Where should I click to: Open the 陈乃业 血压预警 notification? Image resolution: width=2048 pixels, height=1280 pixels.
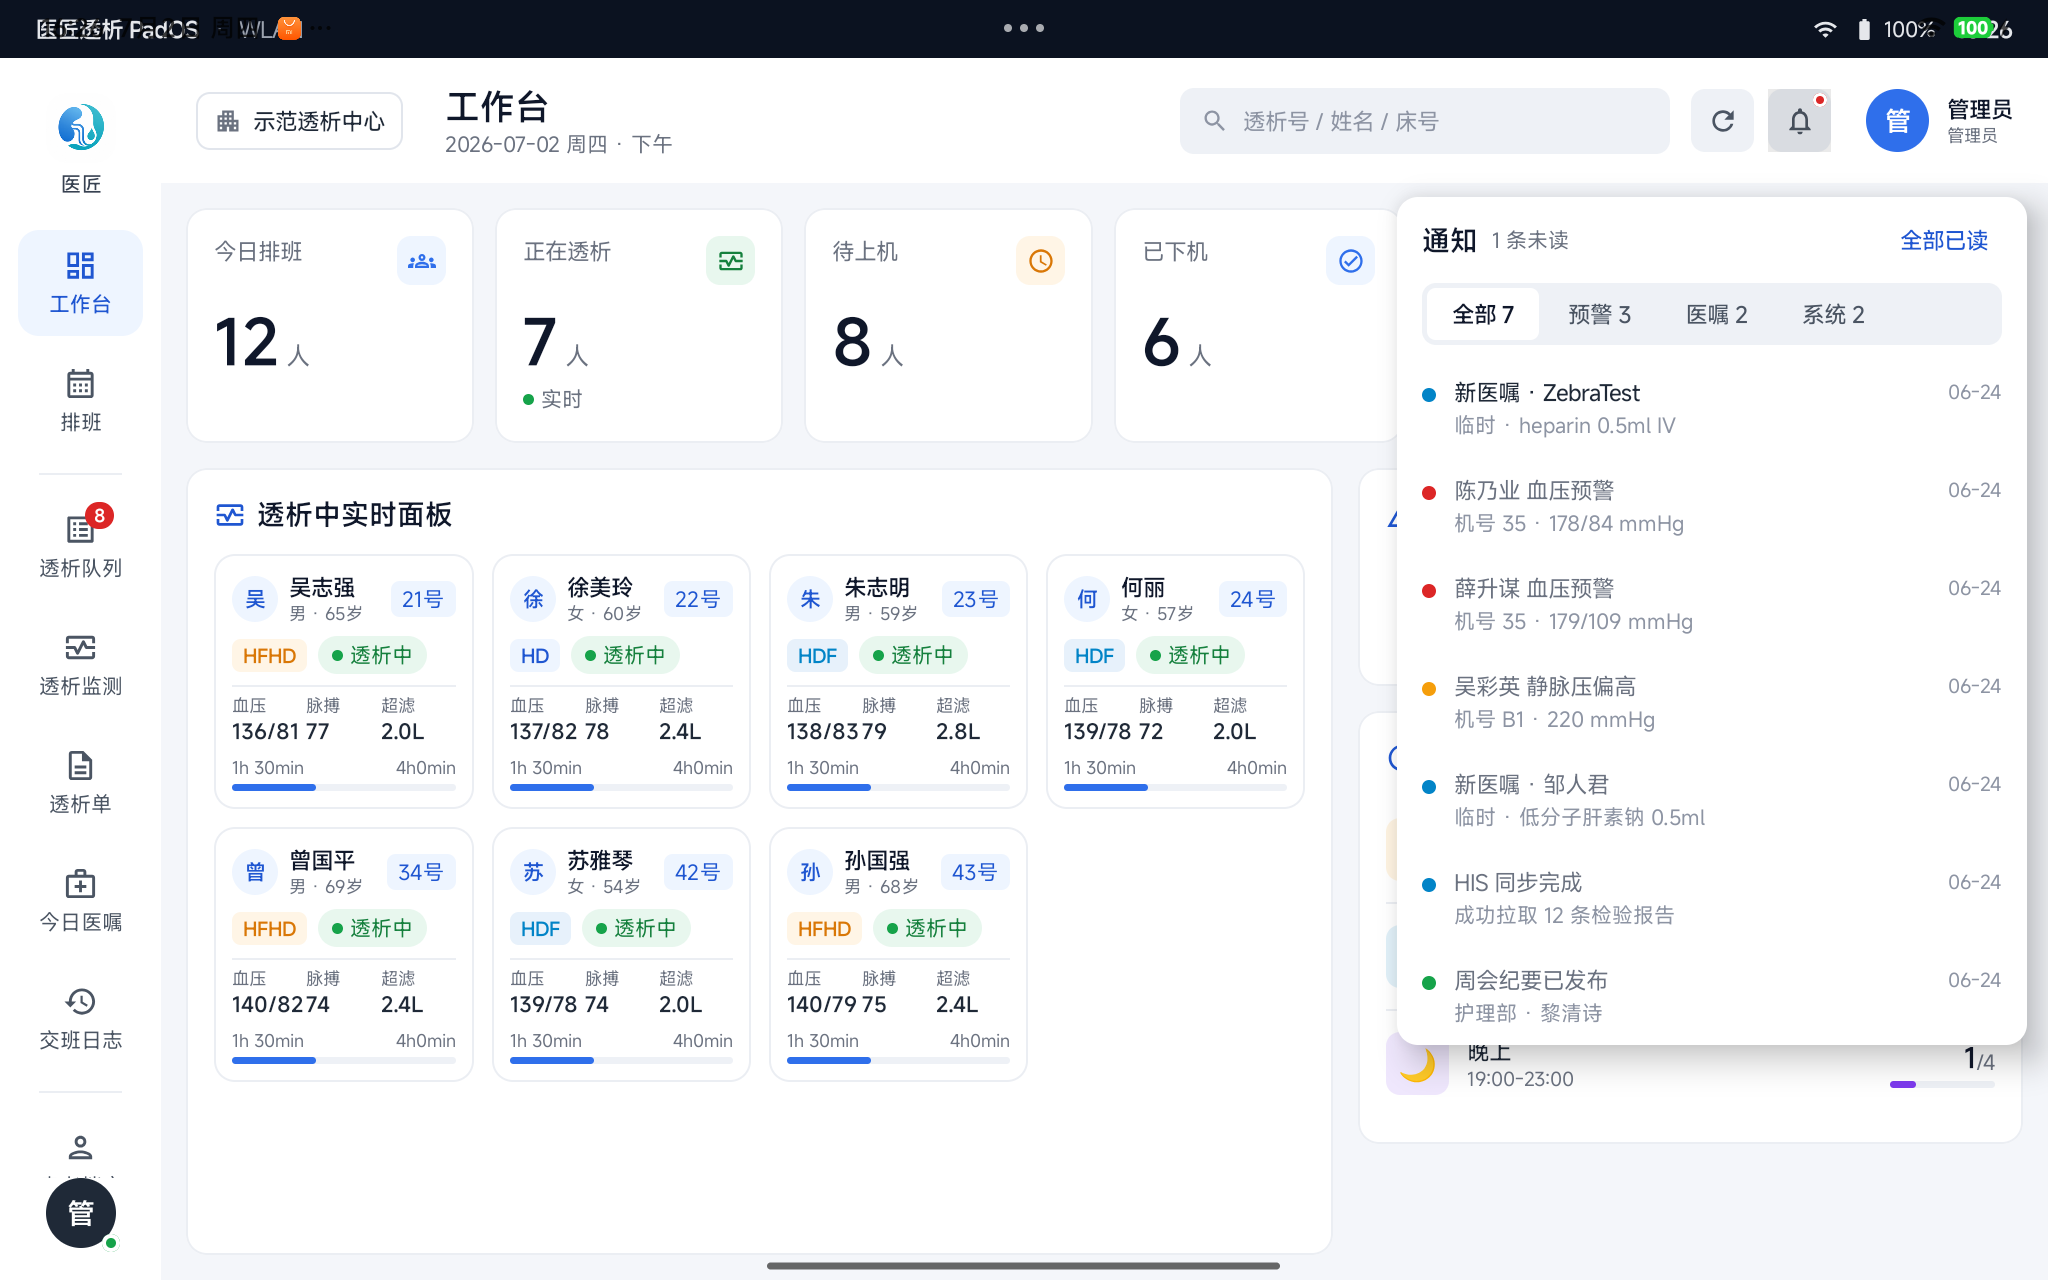click(1712, 507)
